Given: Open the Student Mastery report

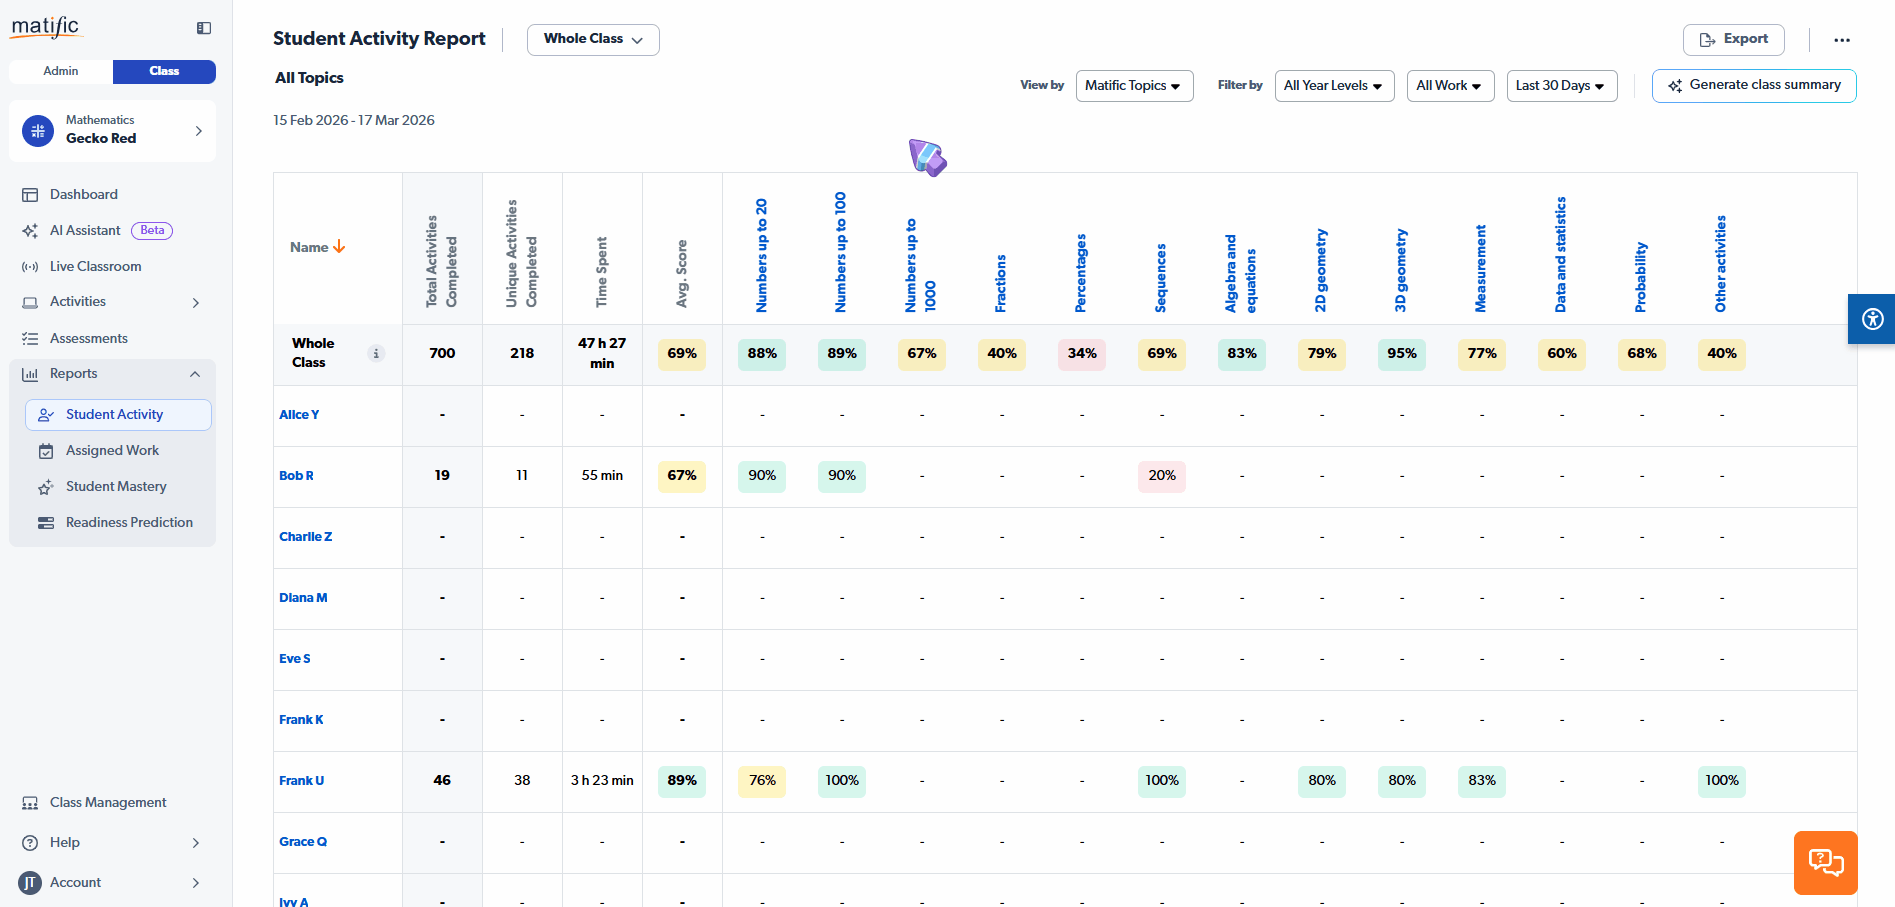Looking at the screenshot, I should [x=116, y=486].
